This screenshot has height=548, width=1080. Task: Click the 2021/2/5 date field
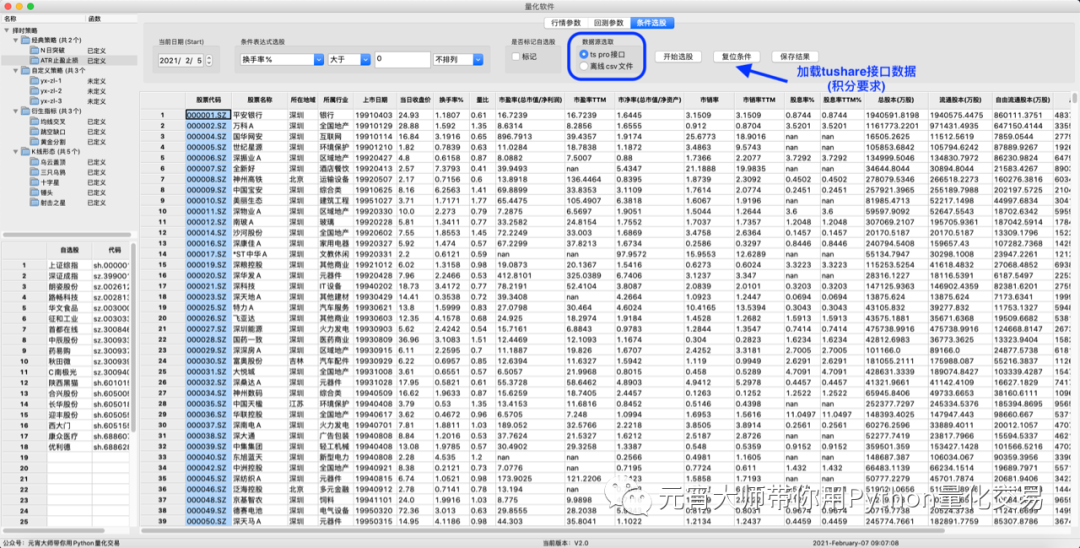[x=181, y=61]
